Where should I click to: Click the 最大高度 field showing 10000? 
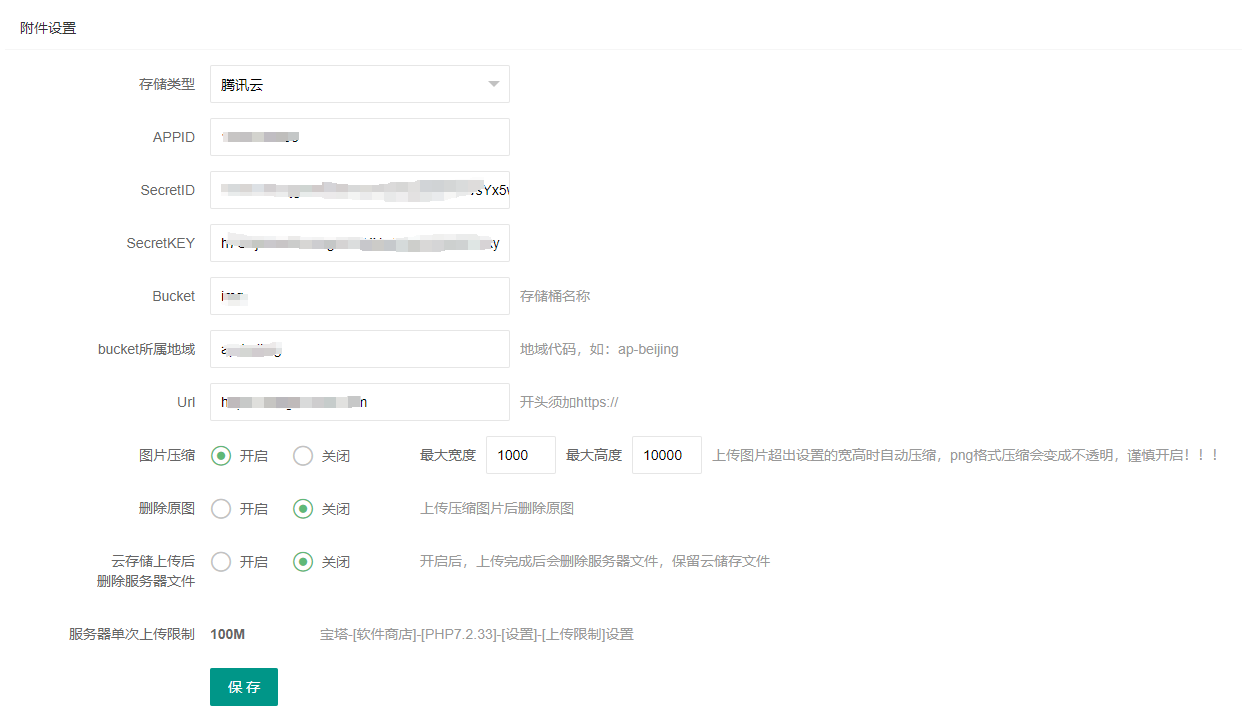coord(666,455)
